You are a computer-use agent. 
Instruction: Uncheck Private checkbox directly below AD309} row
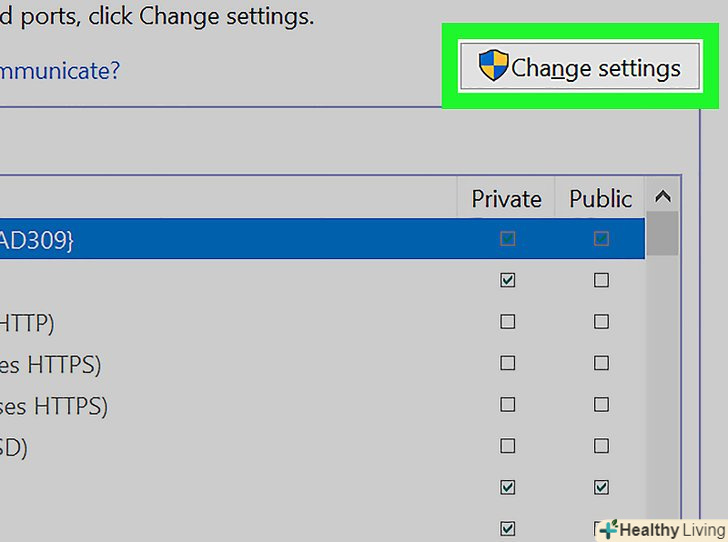(508, 281)
